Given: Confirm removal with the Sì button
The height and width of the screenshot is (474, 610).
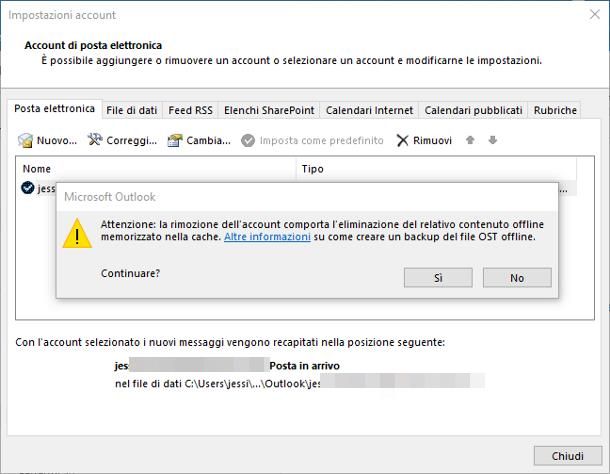Looking at the screenshot, I should tap(438, 278).
